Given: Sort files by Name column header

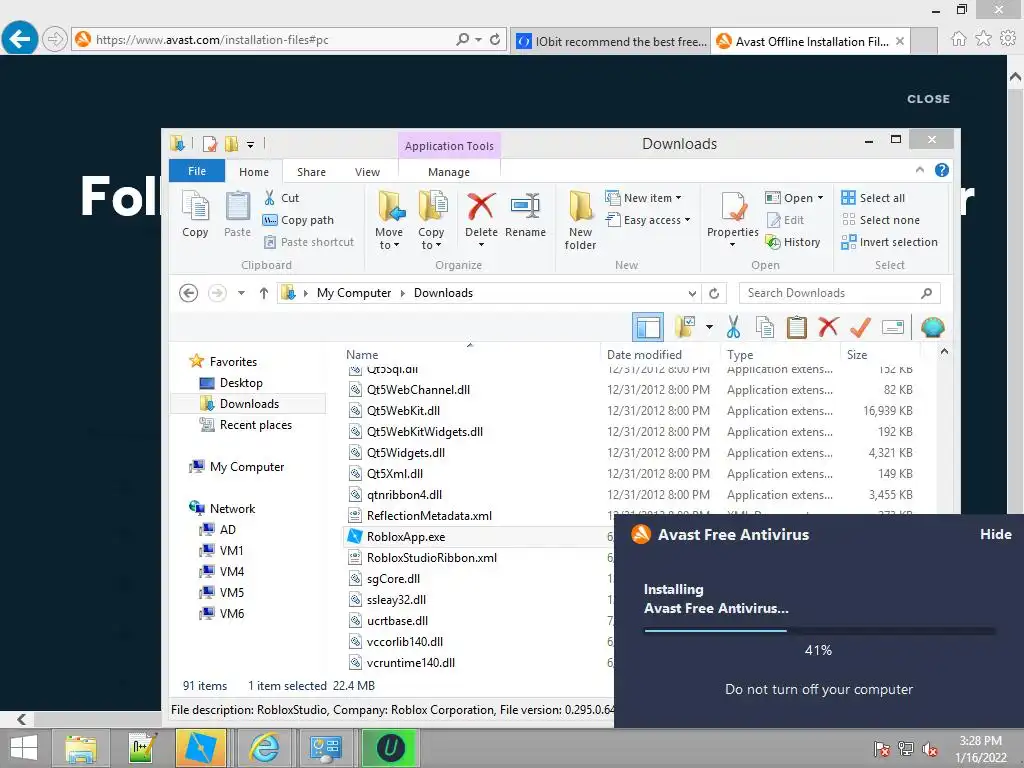Looking at the screenshot, I should pyautogui.click(x=362, y=355).
